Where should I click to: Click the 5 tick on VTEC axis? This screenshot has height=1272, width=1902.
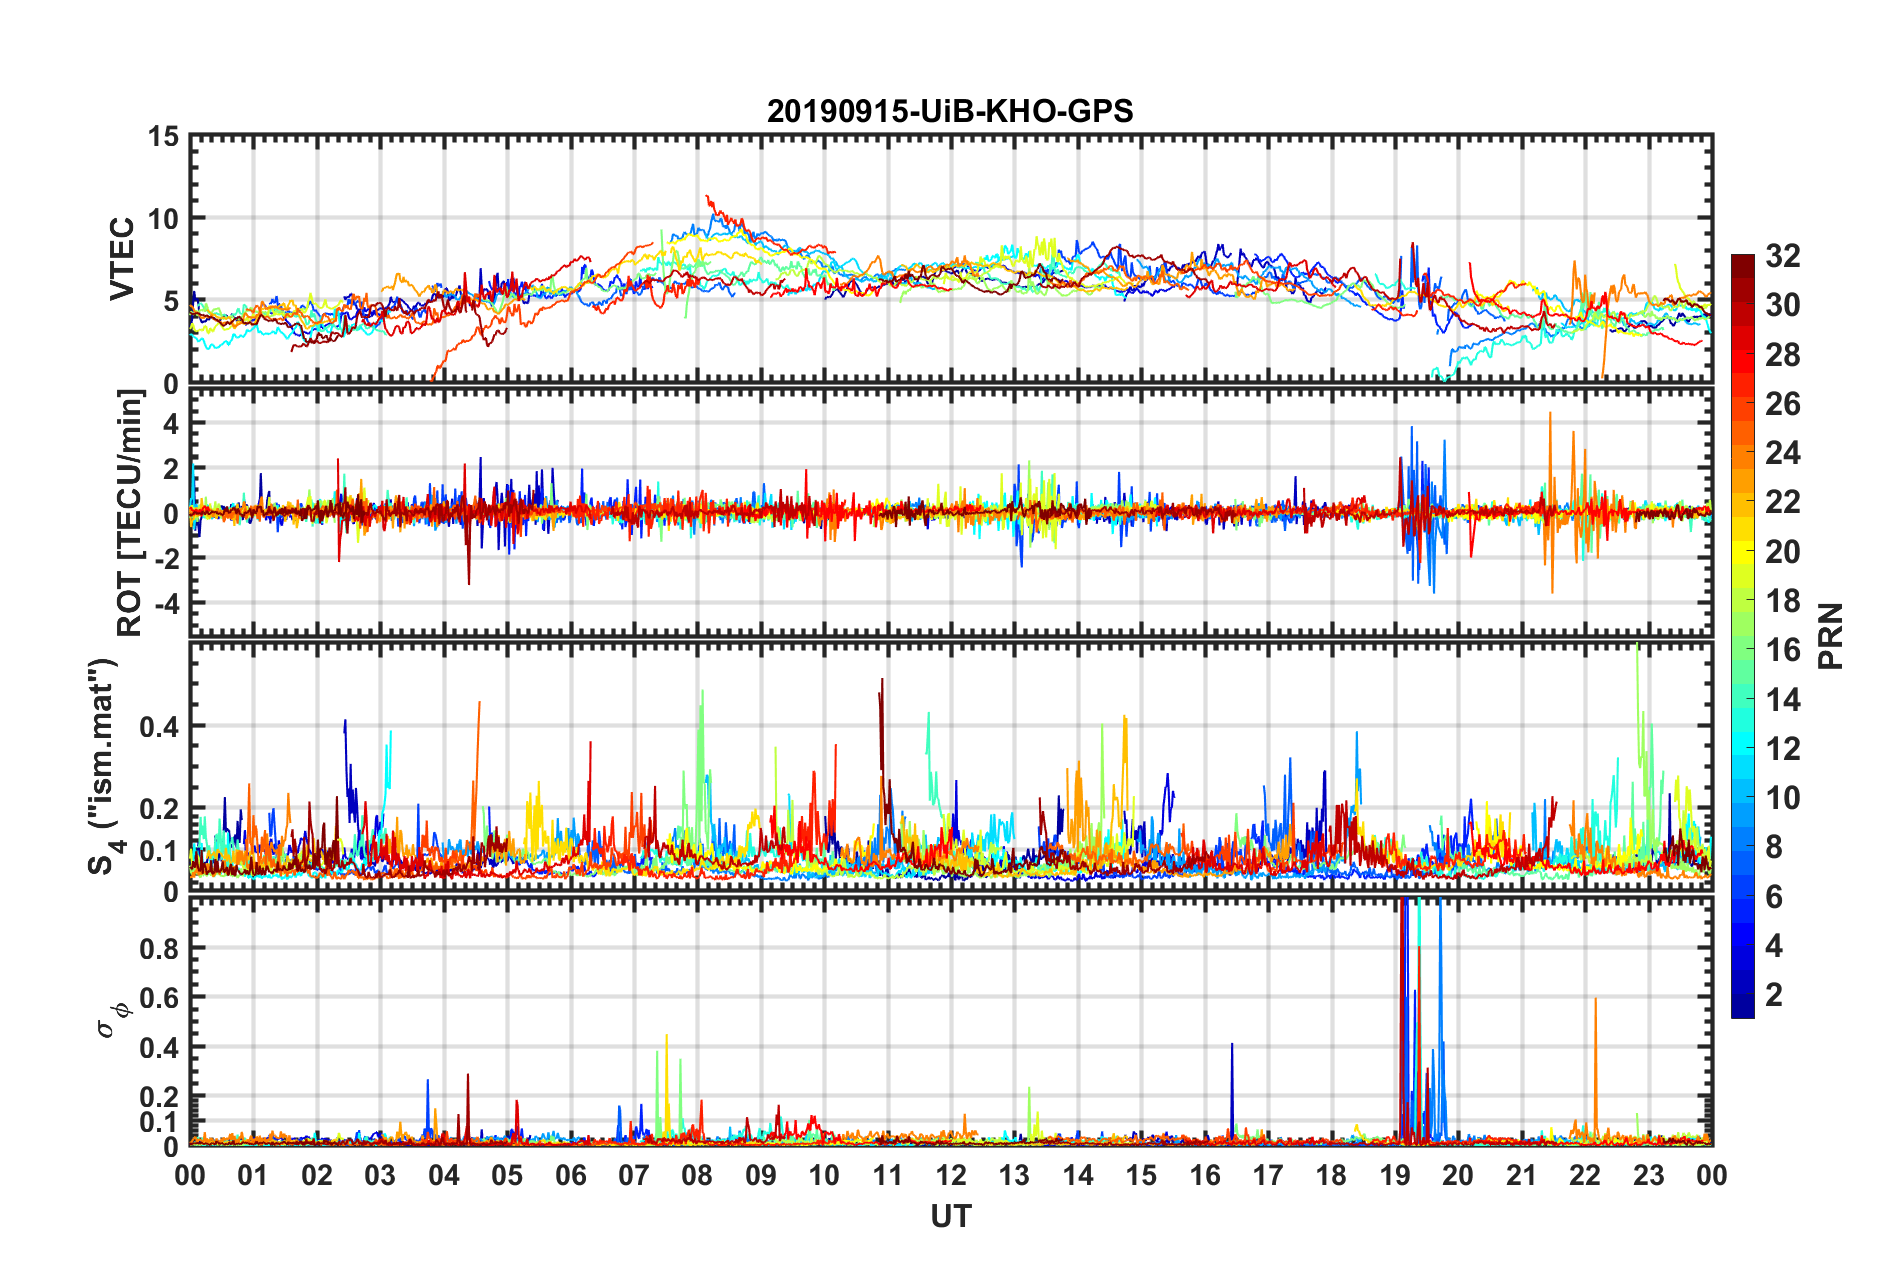[x=171, y=302]
